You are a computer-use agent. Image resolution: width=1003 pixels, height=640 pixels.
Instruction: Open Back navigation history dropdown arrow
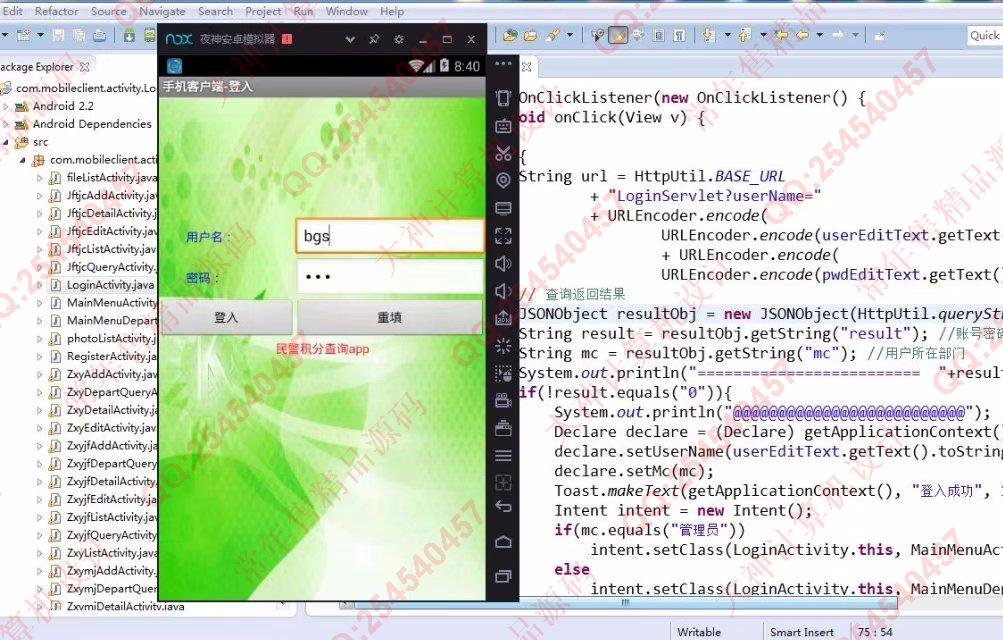[819, 35]
